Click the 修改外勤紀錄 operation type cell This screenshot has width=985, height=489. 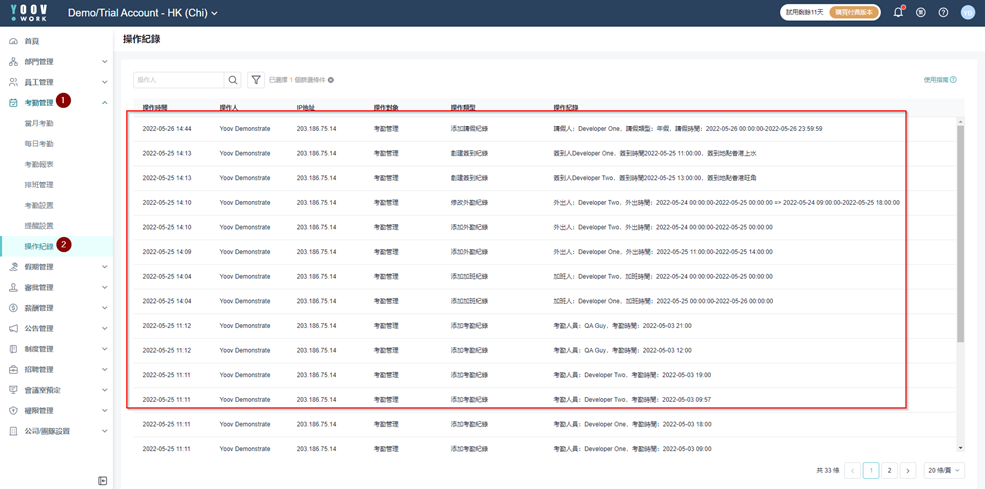(470, 202)
